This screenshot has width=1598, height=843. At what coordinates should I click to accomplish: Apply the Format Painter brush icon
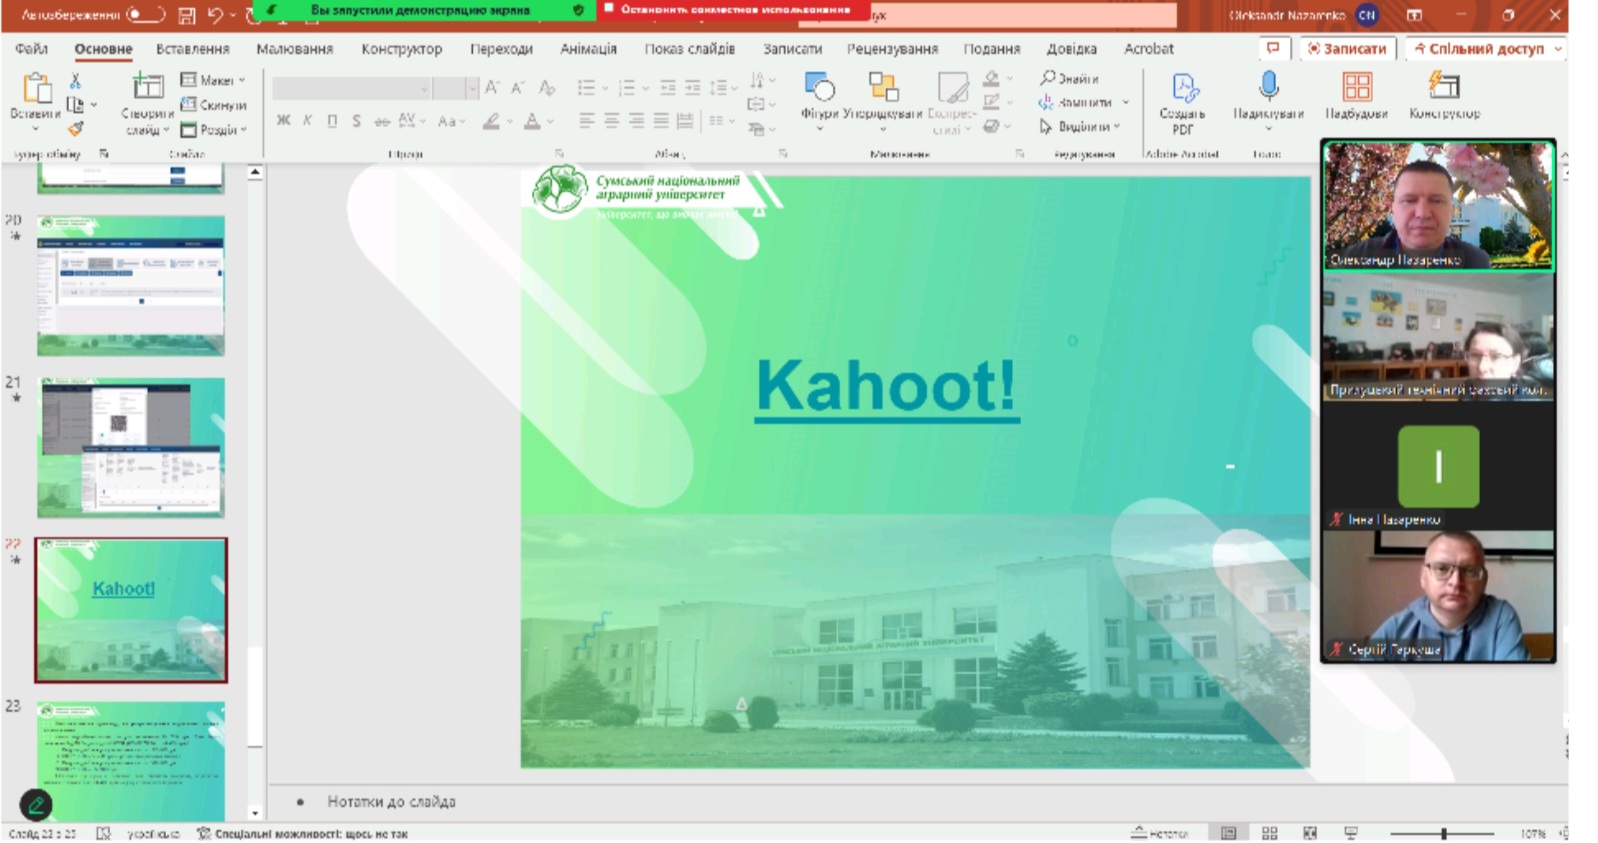[75, 129]
